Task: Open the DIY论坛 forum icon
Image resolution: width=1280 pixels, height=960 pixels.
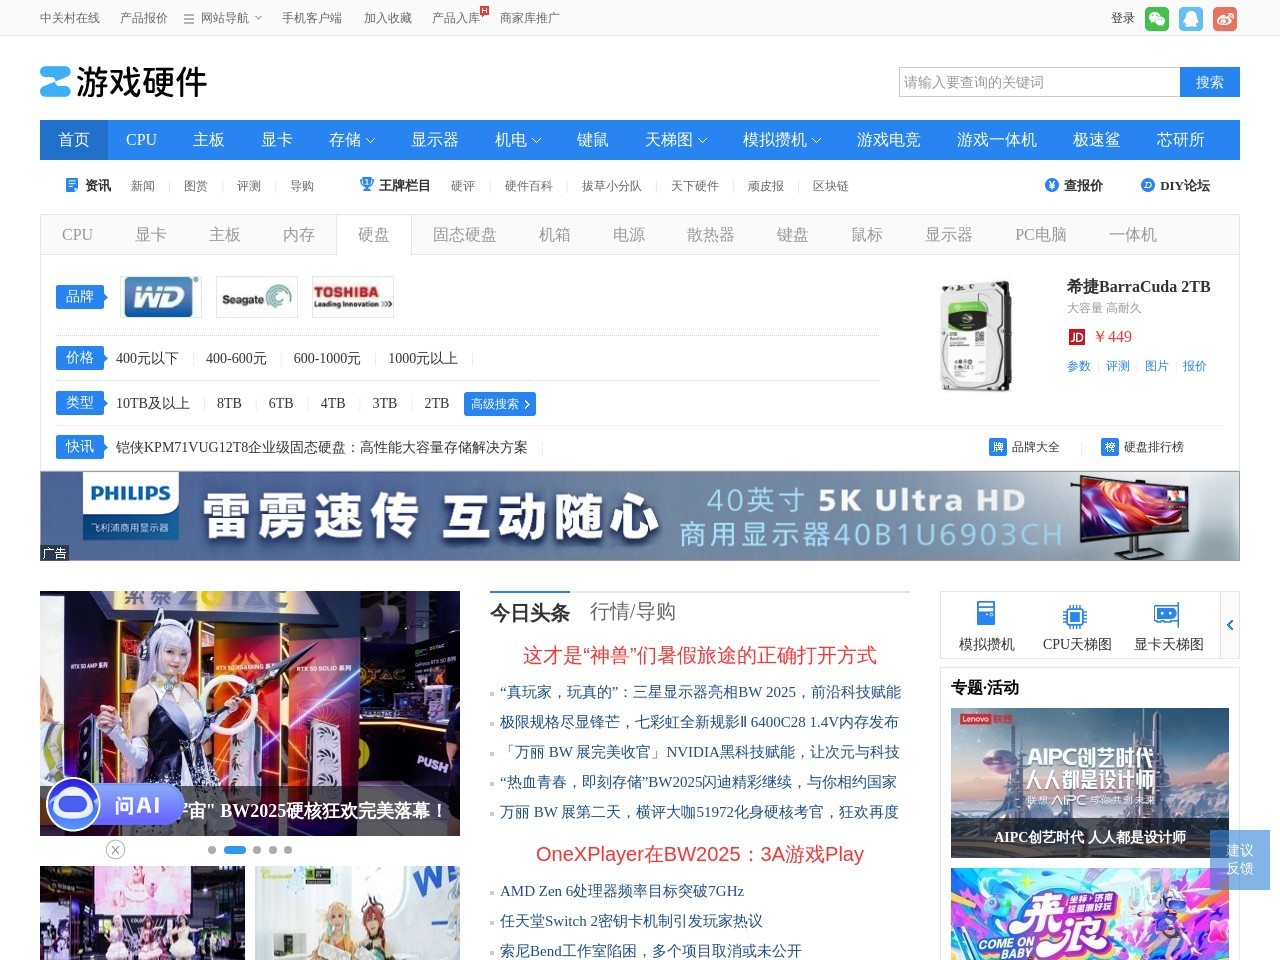Action: pyautogui.click(x=1148, y=185)
